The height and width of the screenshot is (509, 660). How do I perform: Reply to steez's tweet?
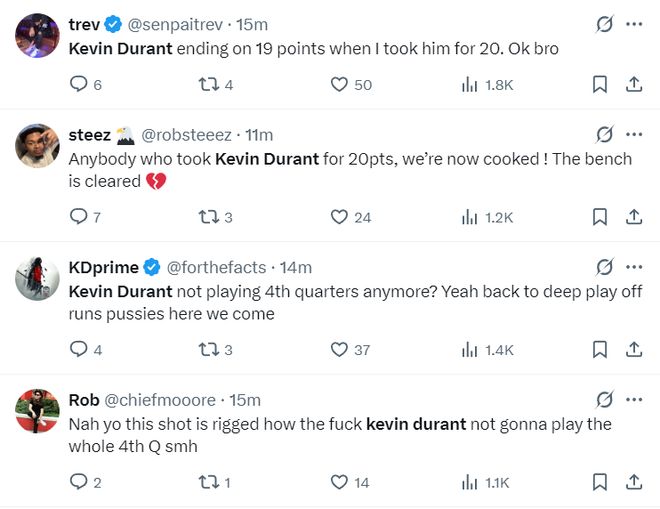click(x=79, y=217)
